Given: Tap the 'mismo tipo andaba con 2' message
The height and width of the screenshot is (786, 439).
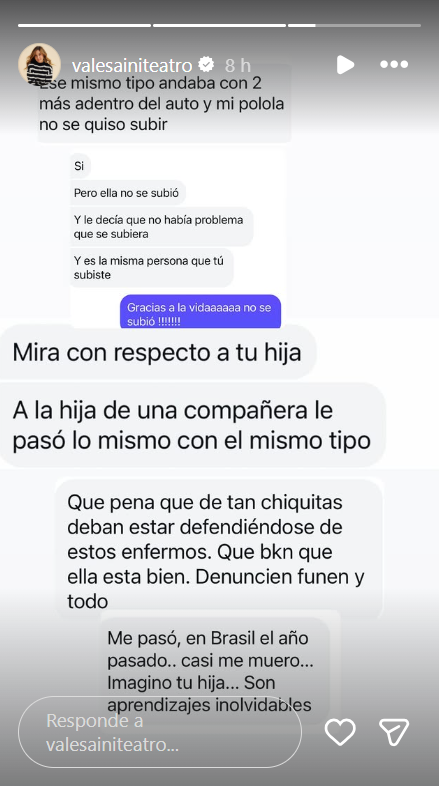Looking at the screenshot, I should coord(164,104).
